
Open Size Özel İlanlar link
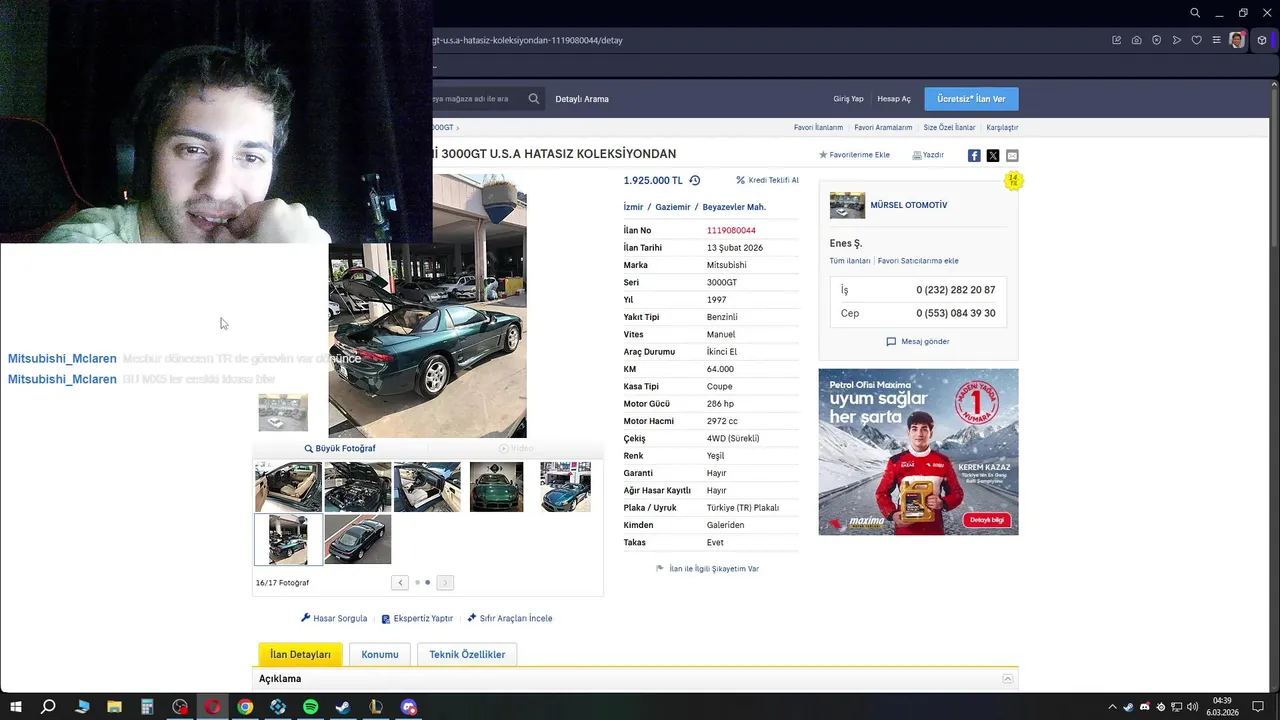click(949, 127)
